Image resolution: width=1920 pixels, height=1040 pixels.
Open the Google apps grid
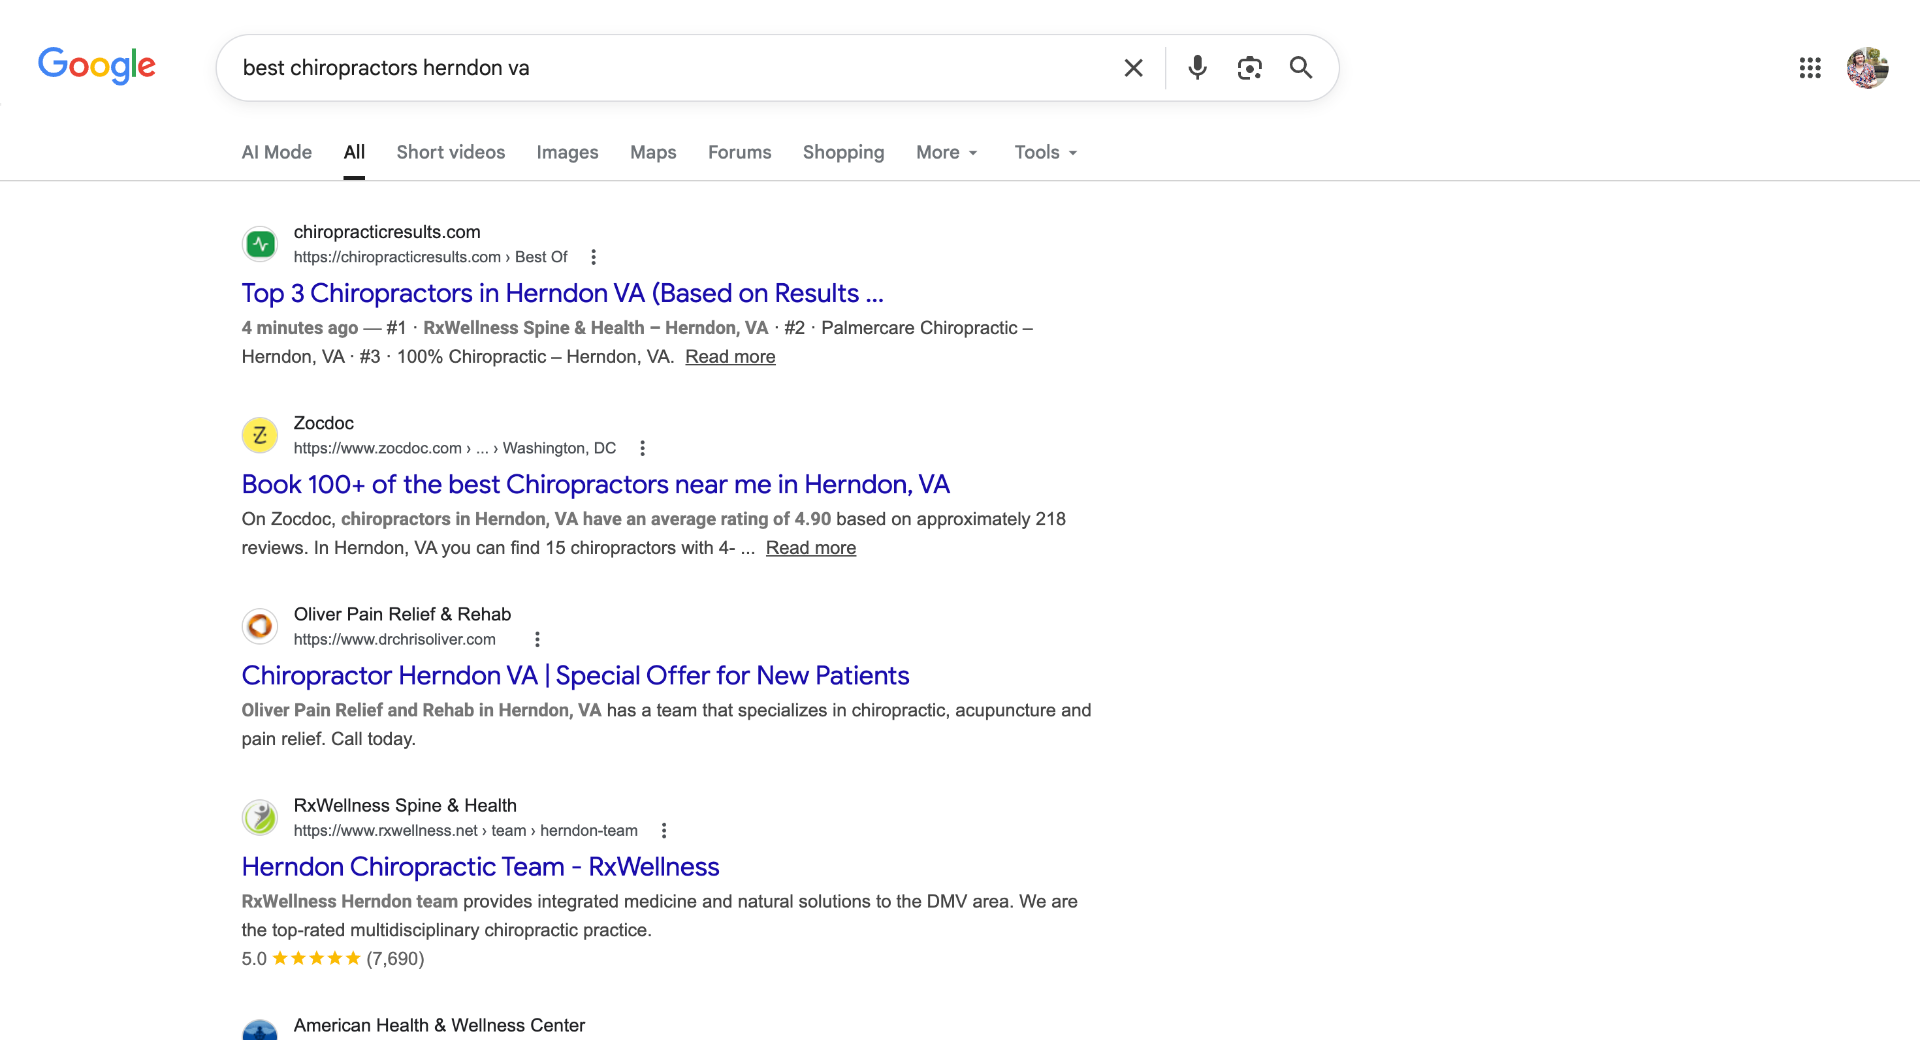click(1810, 68)
